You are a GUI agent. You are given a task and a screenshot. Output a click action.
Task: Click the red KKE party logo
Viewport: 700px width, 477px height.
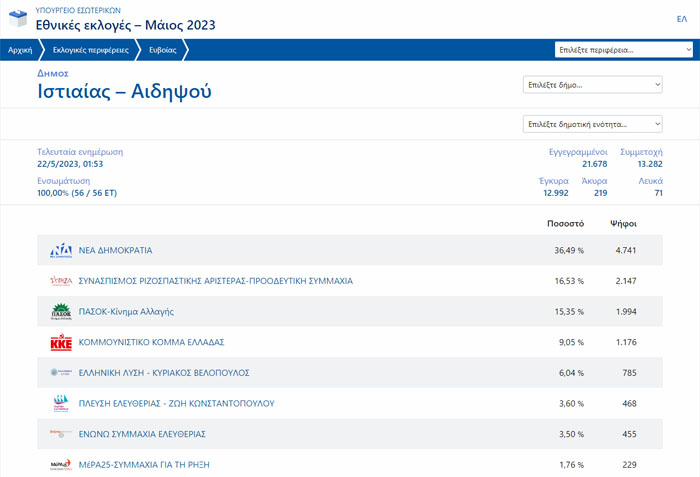point(61,343)
